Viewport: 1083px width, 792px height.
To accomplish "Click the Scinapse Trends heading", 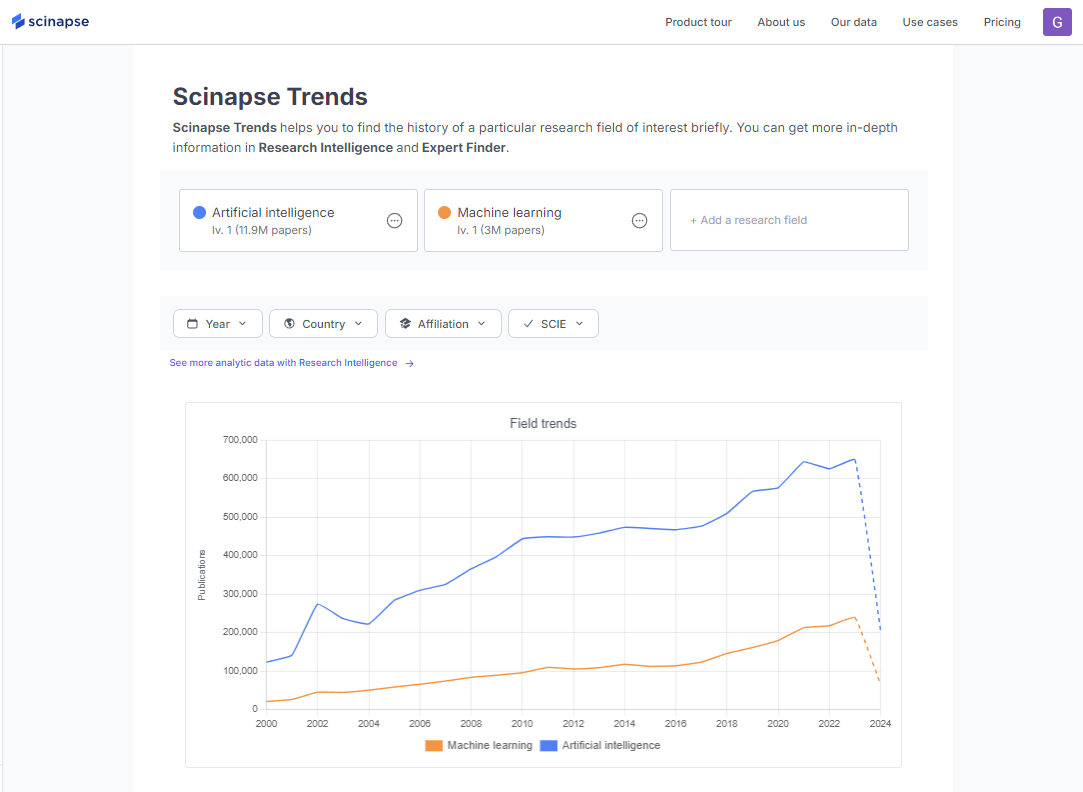I will tap(270, 97).
